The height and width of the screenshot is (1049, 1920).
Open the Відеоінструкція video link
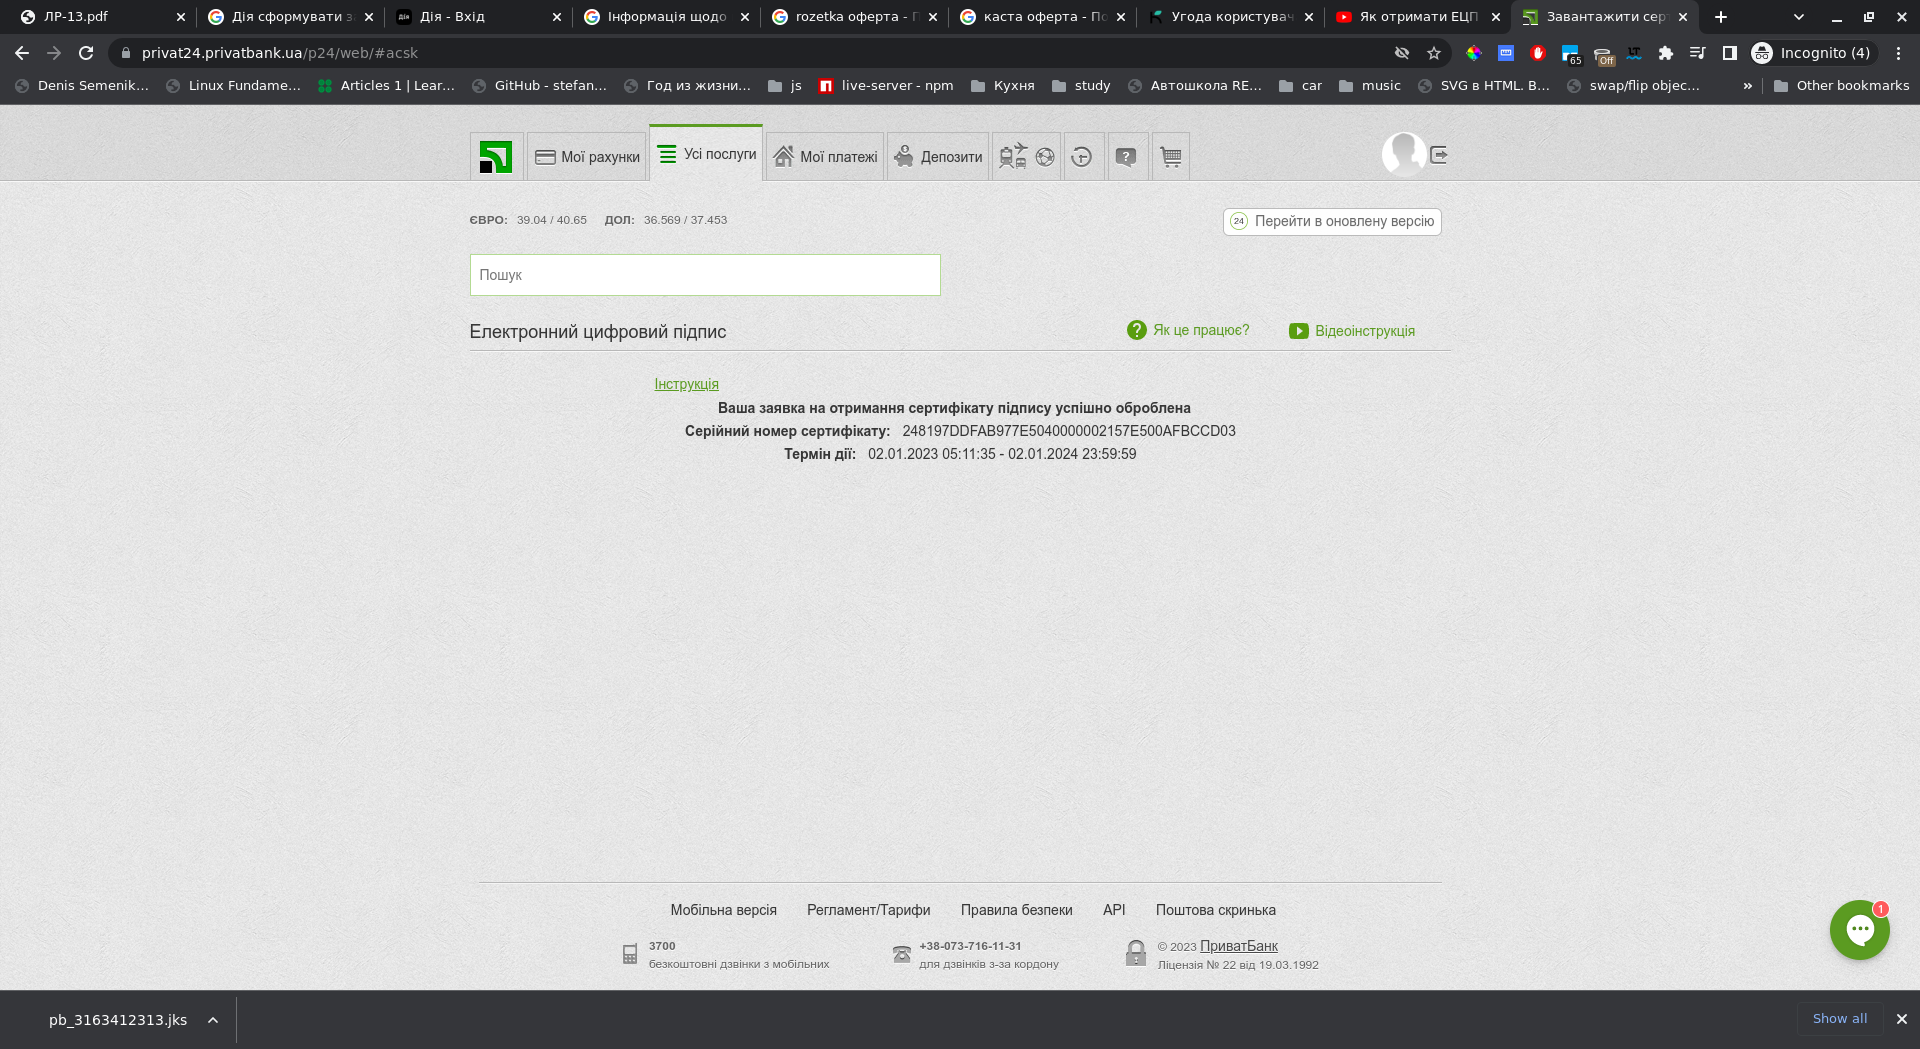coord(1364,331)
